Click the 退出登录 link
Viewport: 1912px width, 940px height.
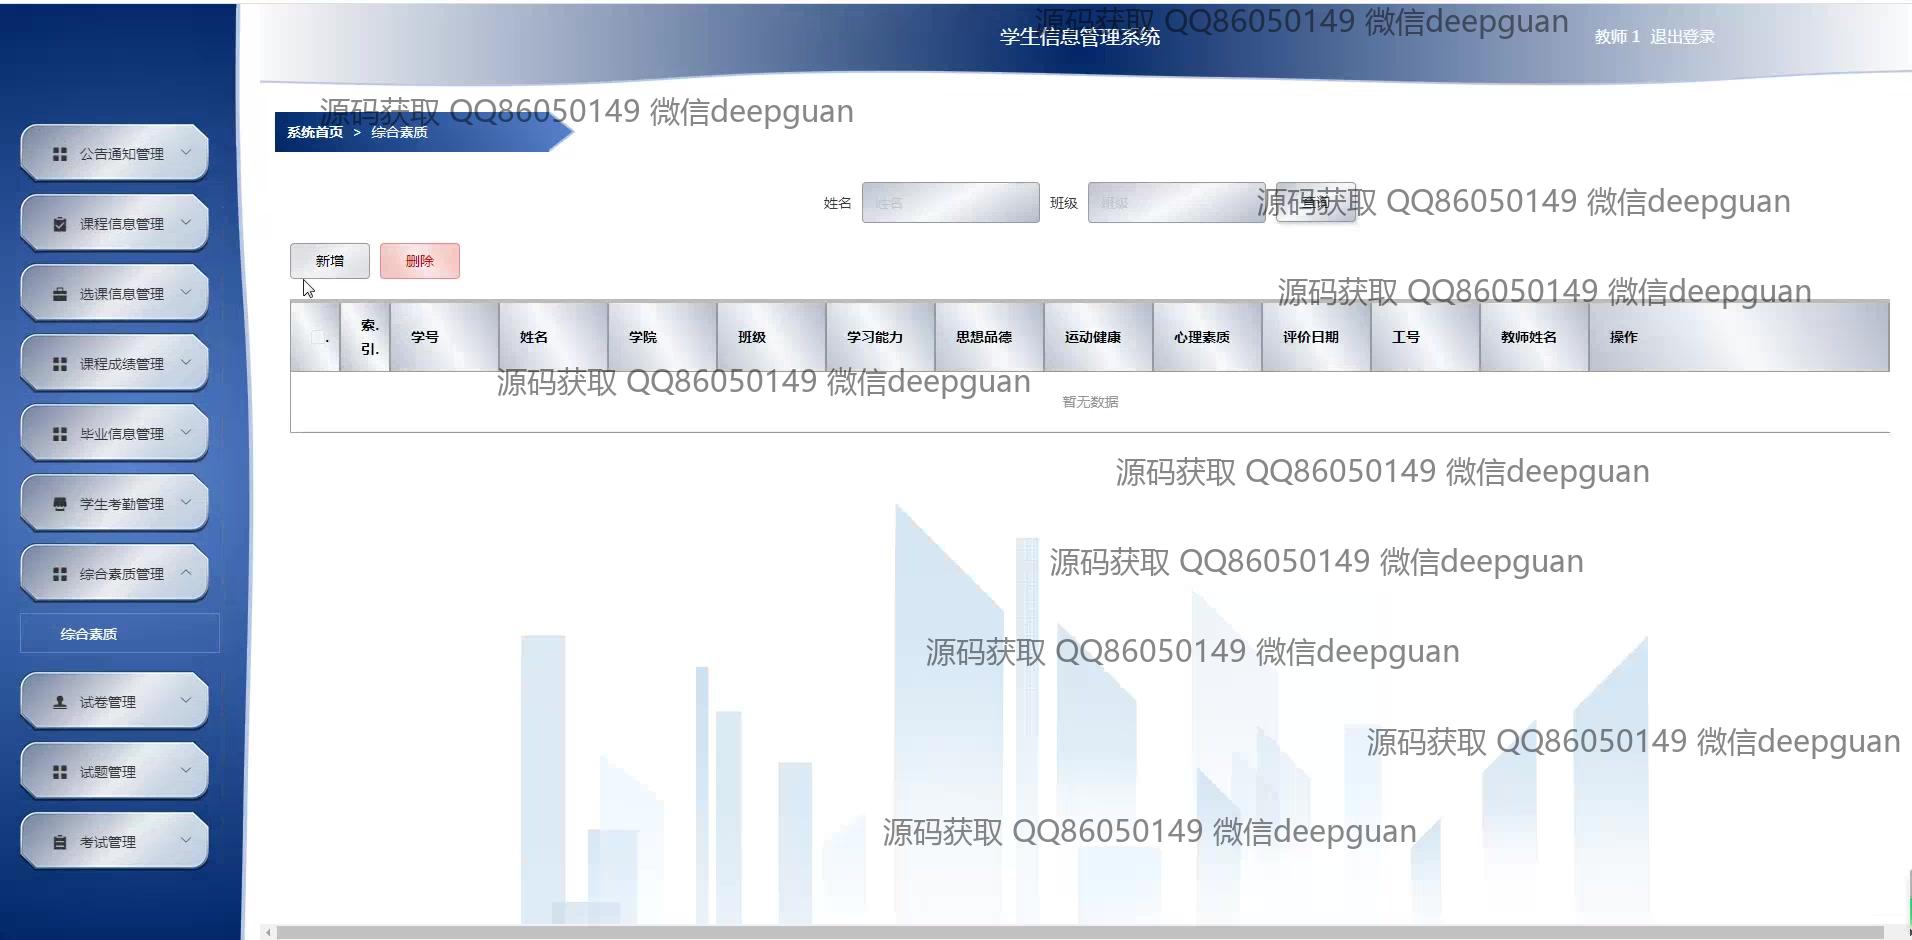(x=1682, y=37)
